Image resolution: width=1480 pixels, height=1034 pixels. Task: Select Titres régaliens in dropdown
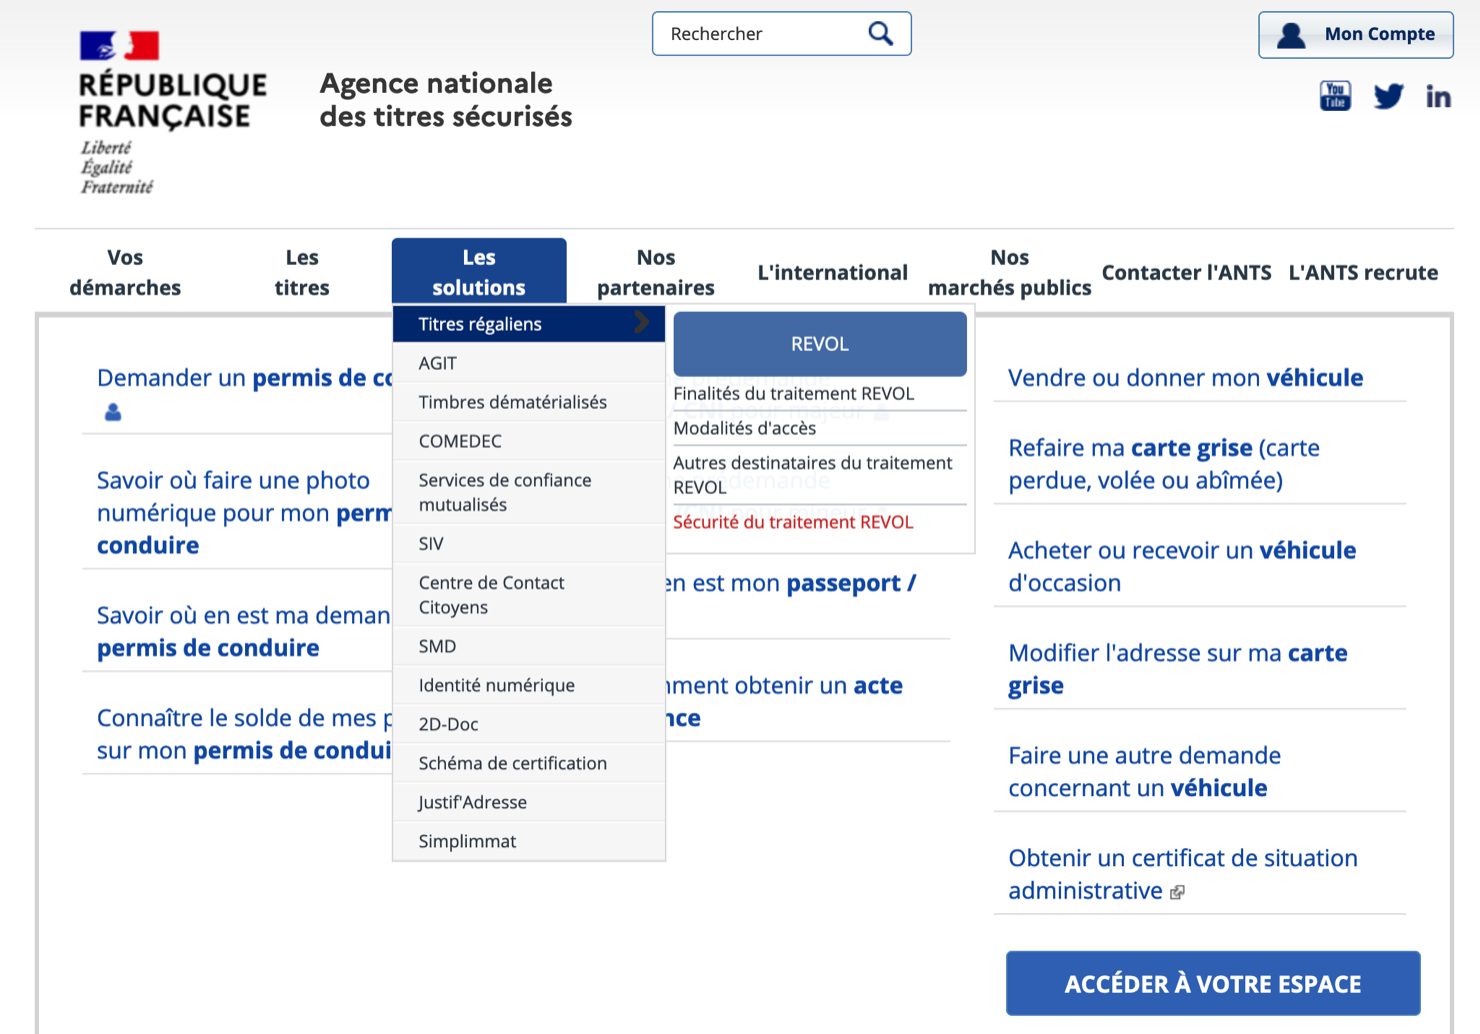pyautogui.click(x=528, y=324)
